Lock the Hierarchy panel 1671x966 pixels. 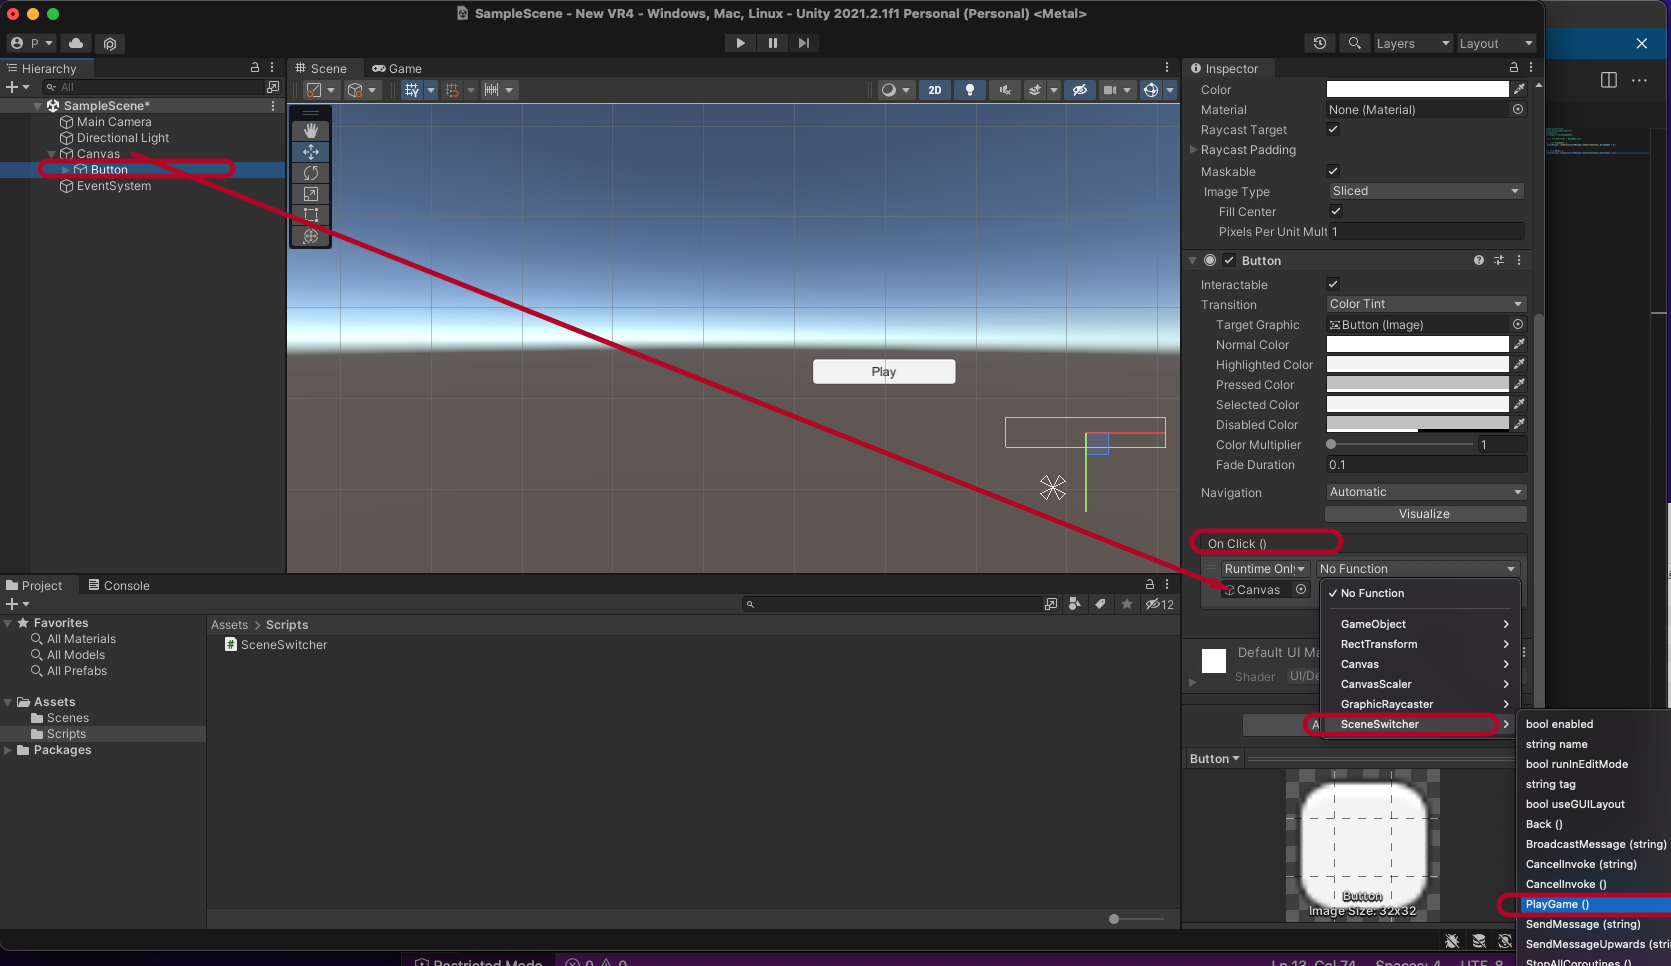click(x=255, y=67)
